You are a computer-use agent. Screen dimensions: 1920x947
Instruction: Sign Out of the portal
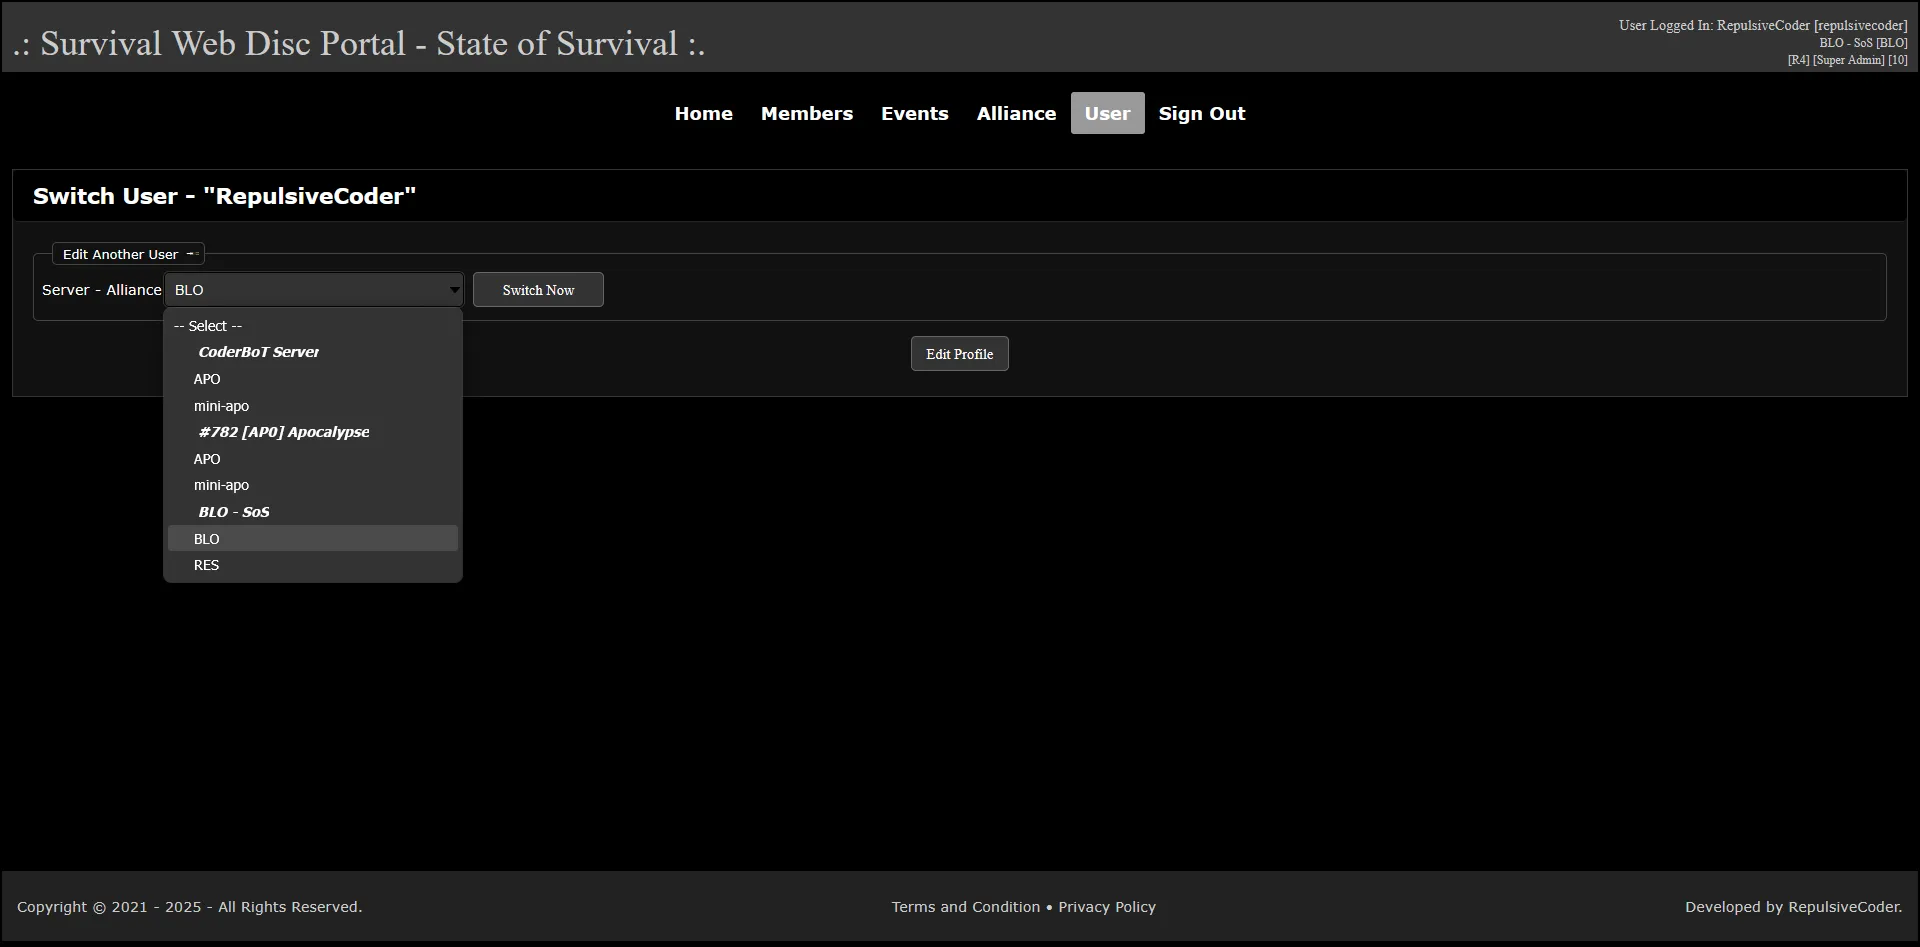click(x=1201, y=114)
